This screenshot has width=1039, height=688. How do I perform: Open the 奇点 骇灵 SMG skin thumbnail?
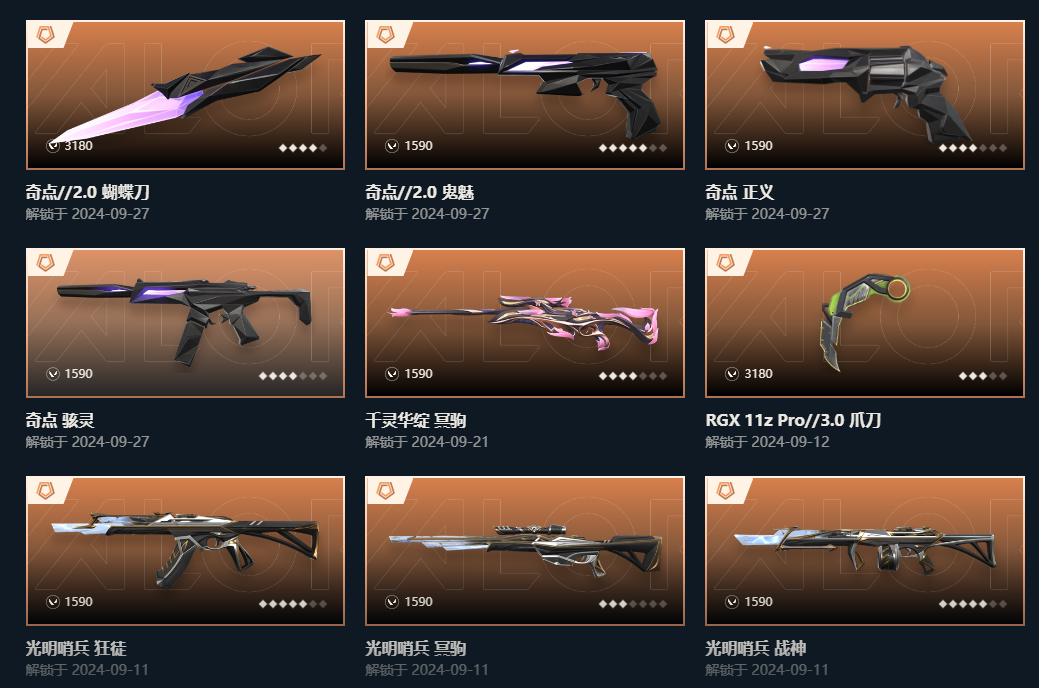pyautogui.click(x=186, y=323)
